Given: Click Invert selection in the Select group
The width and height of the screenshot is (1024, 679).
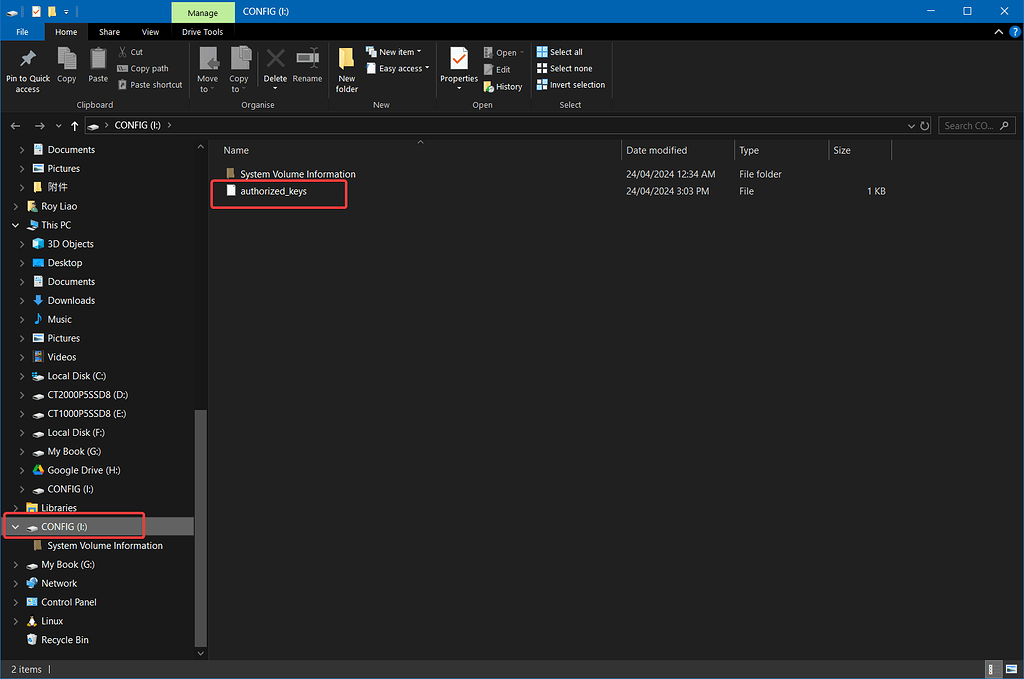Looking at the screenshot, I should pyautogui.click(x=570, y=85).
